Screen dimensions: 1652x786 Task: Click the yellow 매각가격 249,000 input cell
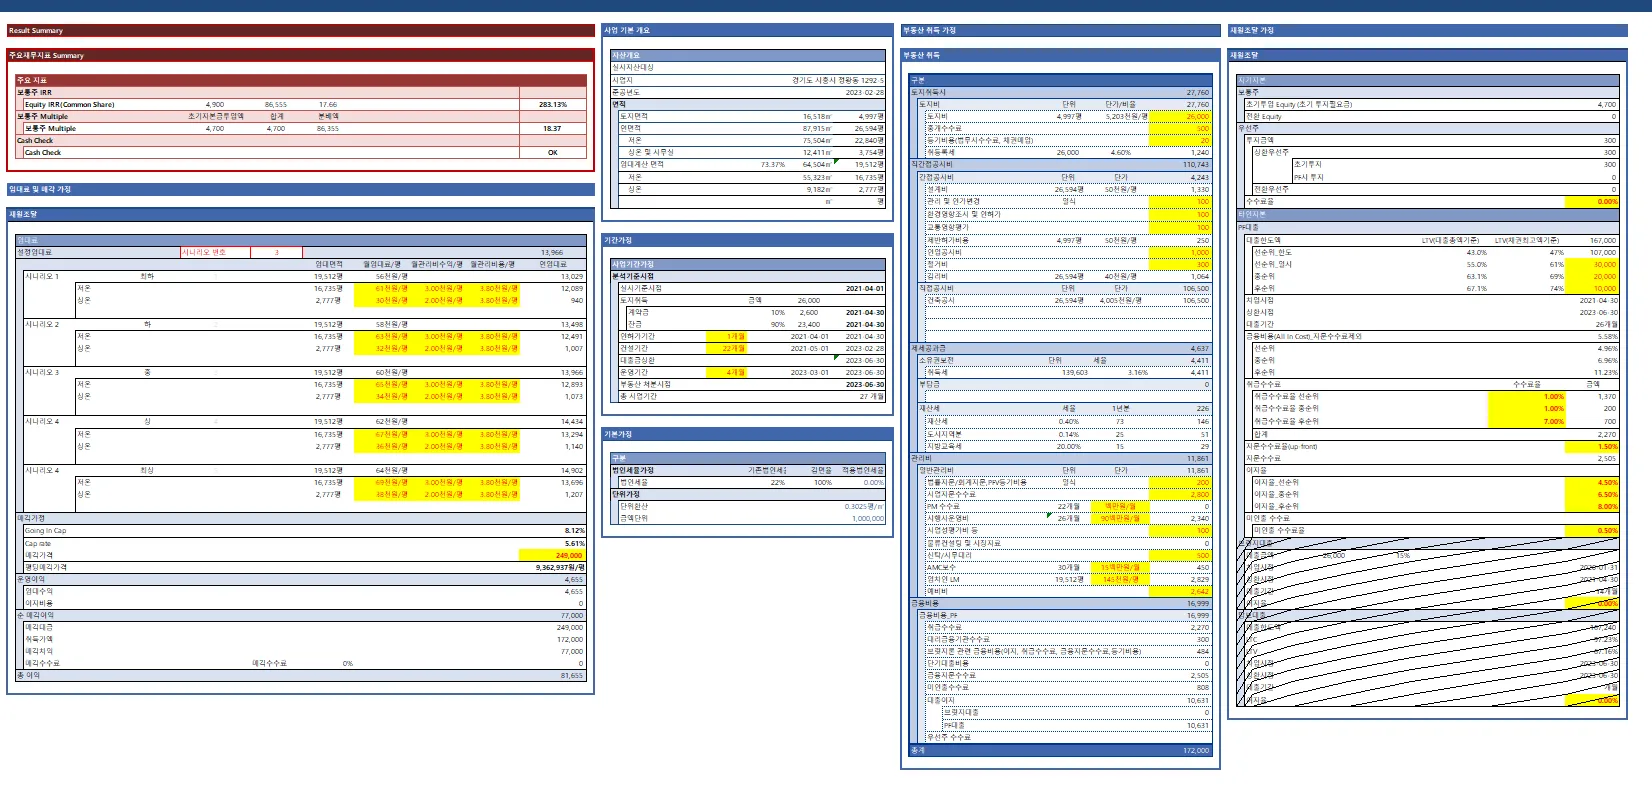tap(552, 555)
